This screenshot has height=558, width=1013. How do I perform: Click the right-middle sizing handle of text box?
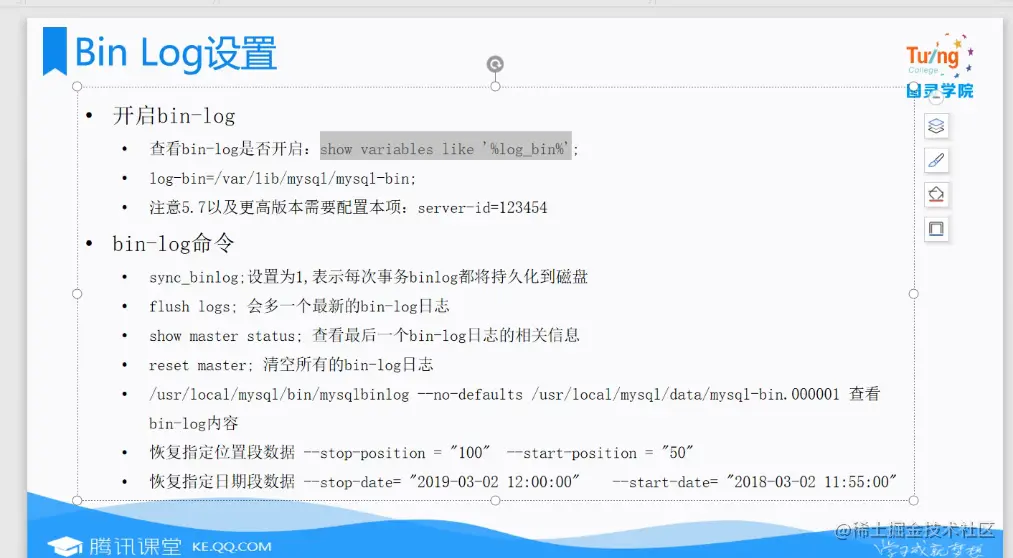[914, 294]
